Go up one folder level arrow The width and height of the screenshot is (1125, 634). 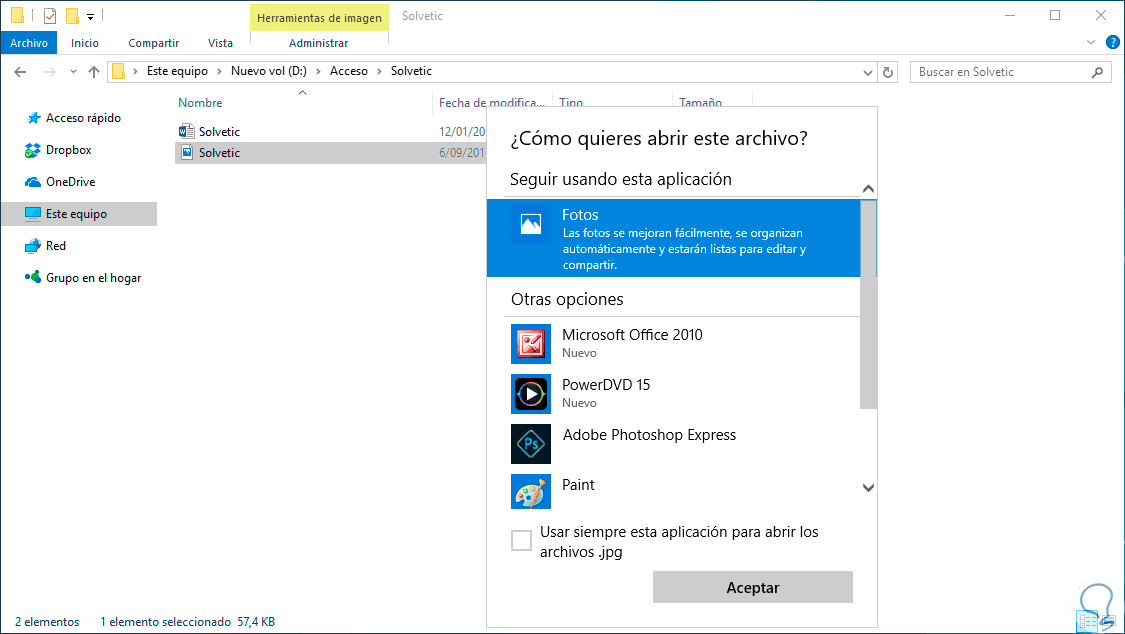pos(93,72)
